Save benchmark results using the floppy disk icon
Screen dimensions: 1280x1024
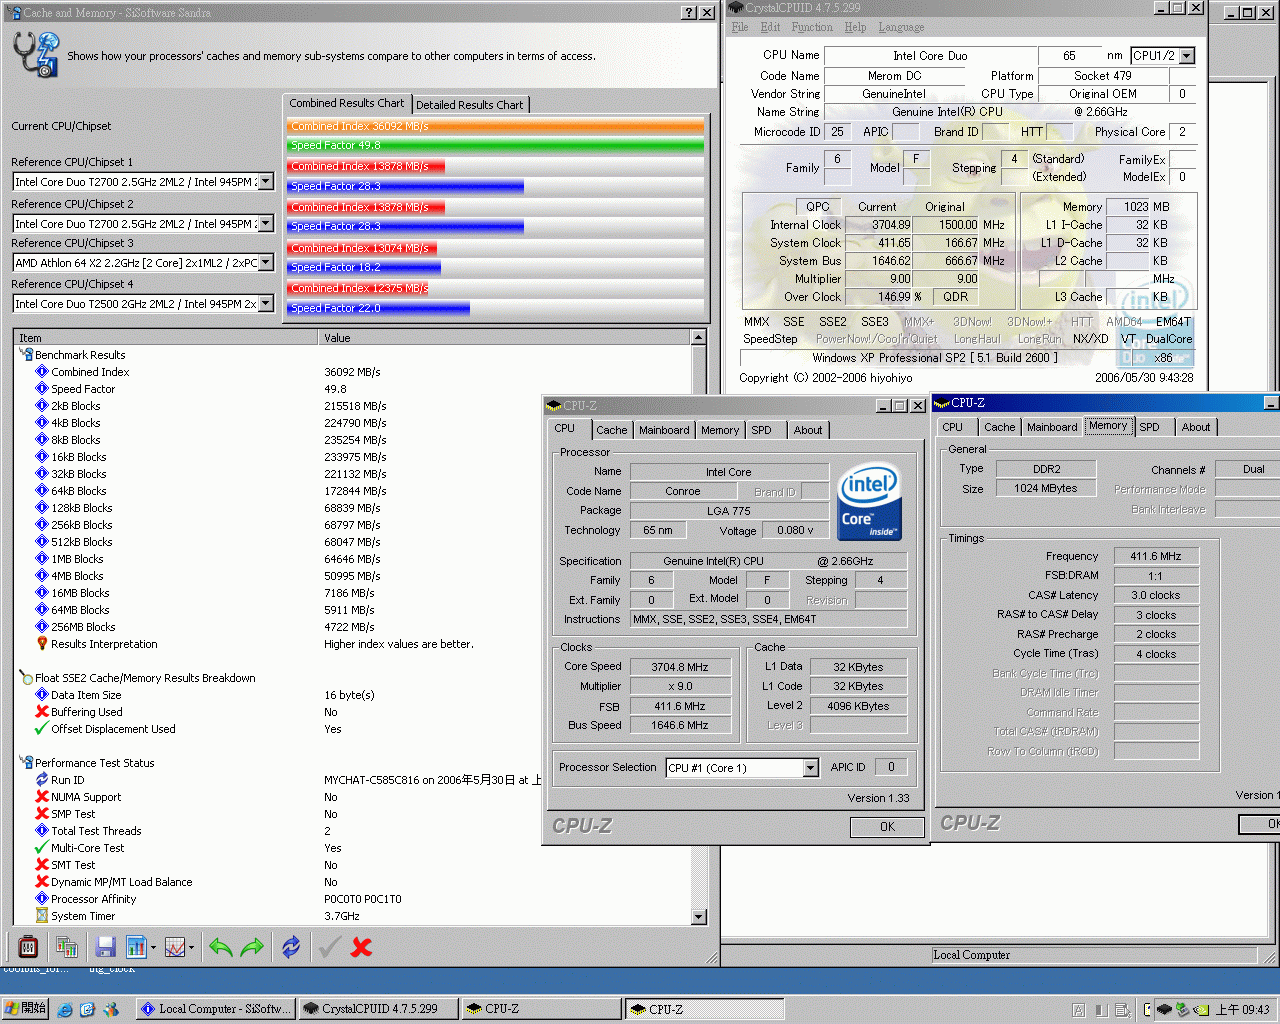pos(104,947)
